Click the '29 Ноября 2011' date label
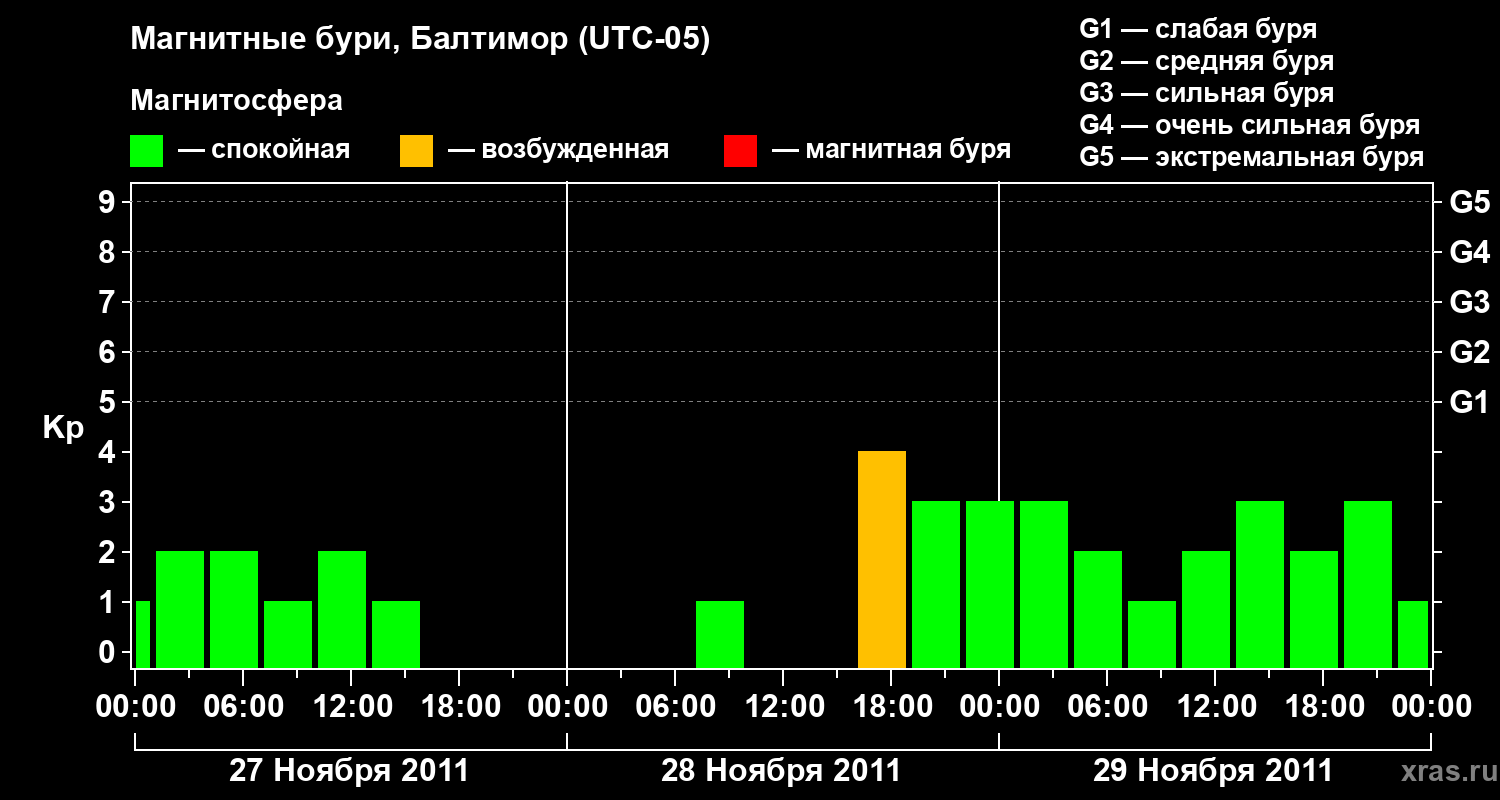This screenshot has width=1500, height=800. point(1213,770)
